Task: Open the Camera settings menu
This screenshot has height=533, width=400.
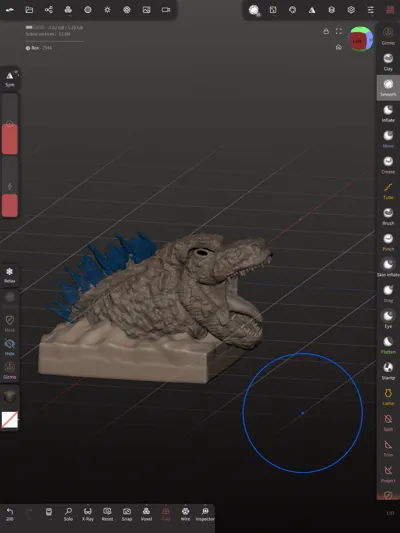Action: click(x=166, y=10)
